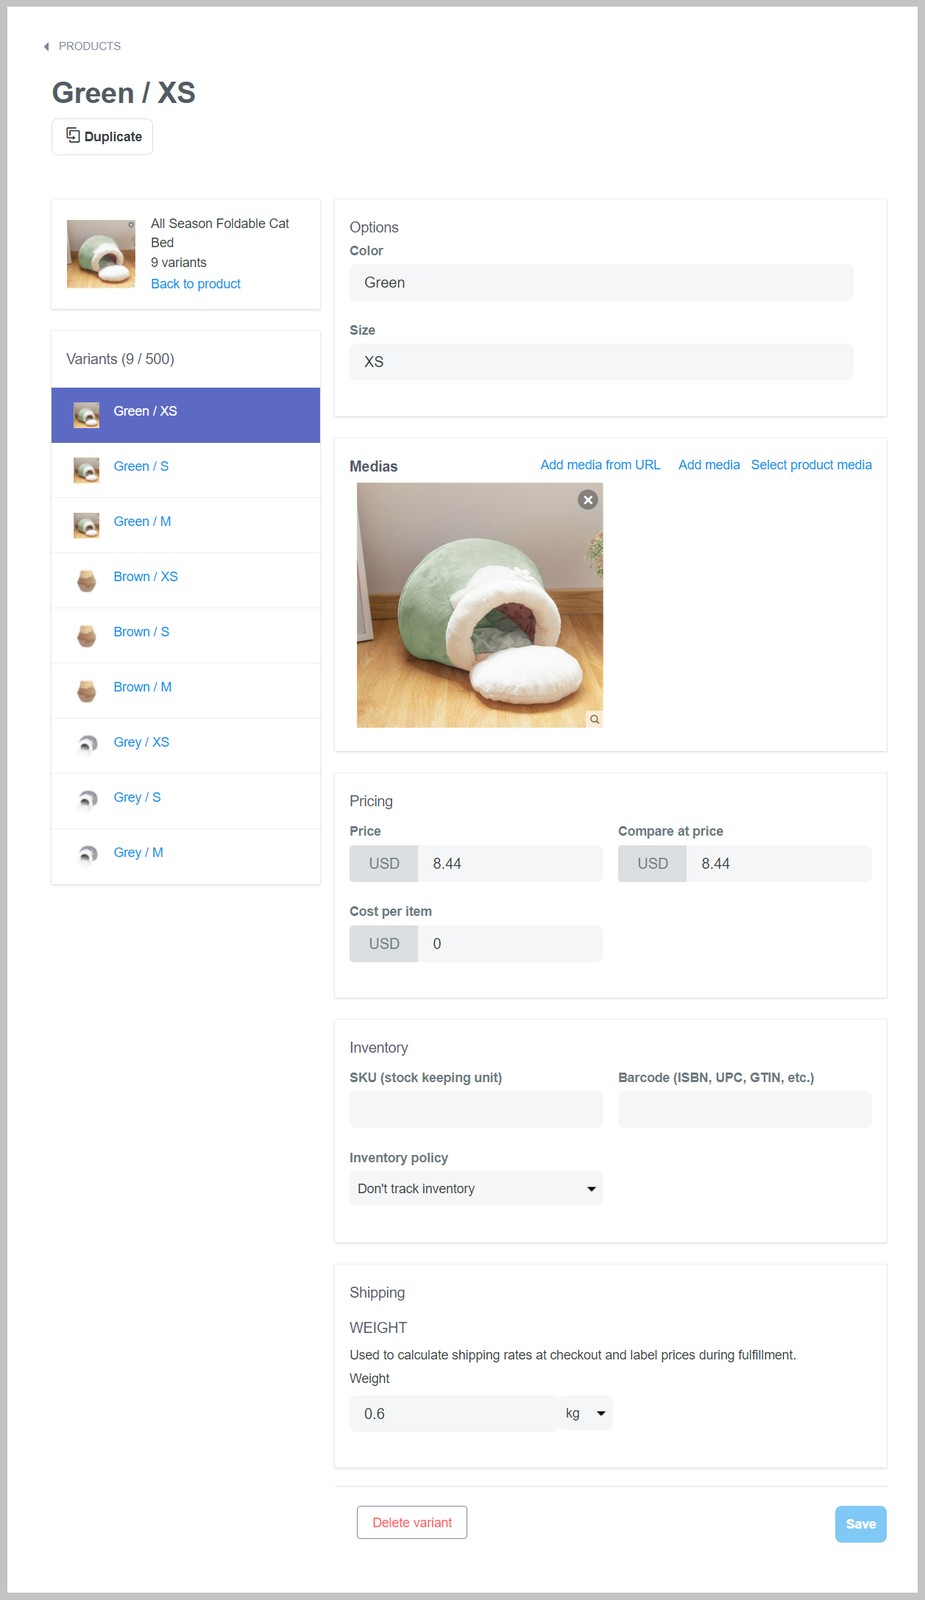The width and height of the screenshot is (925, 1600).
Task: Select the Green / XS variant
Action: (x=186, y=415)
